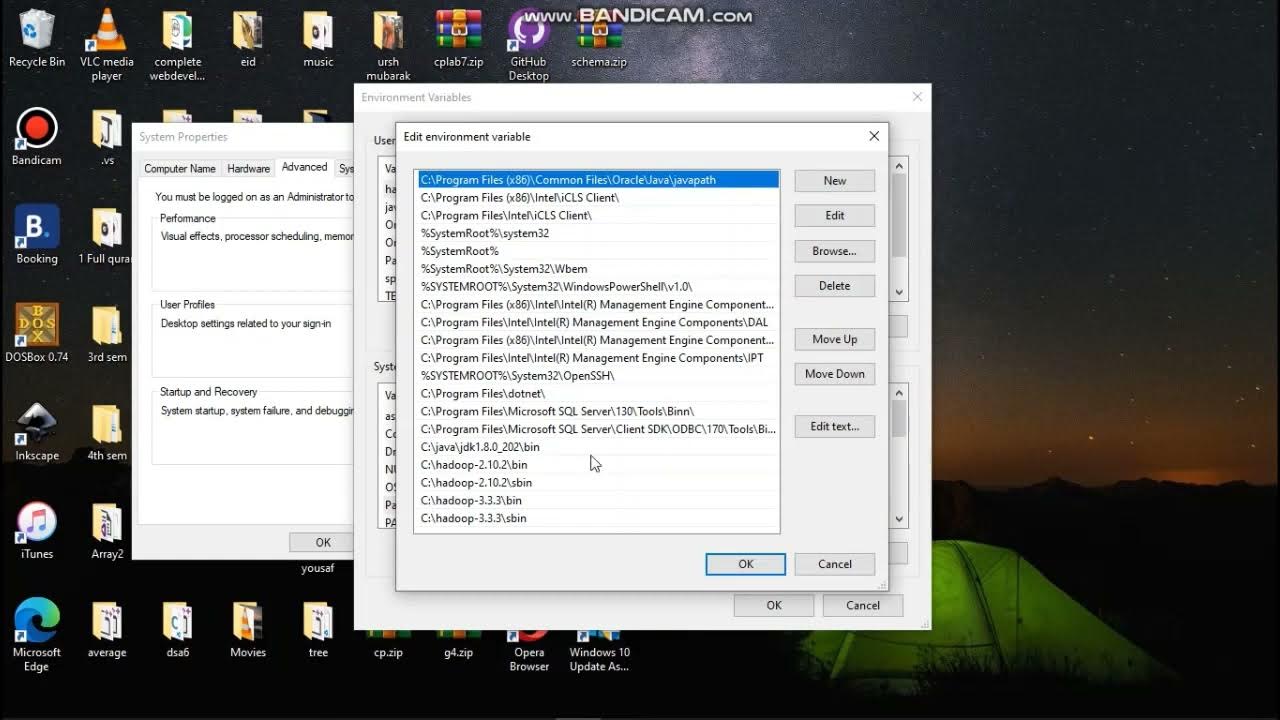This screenshot has width=1280, height=720.
Task: Select %SystemRoot%\system32 entry
Action: click(597, 233)
